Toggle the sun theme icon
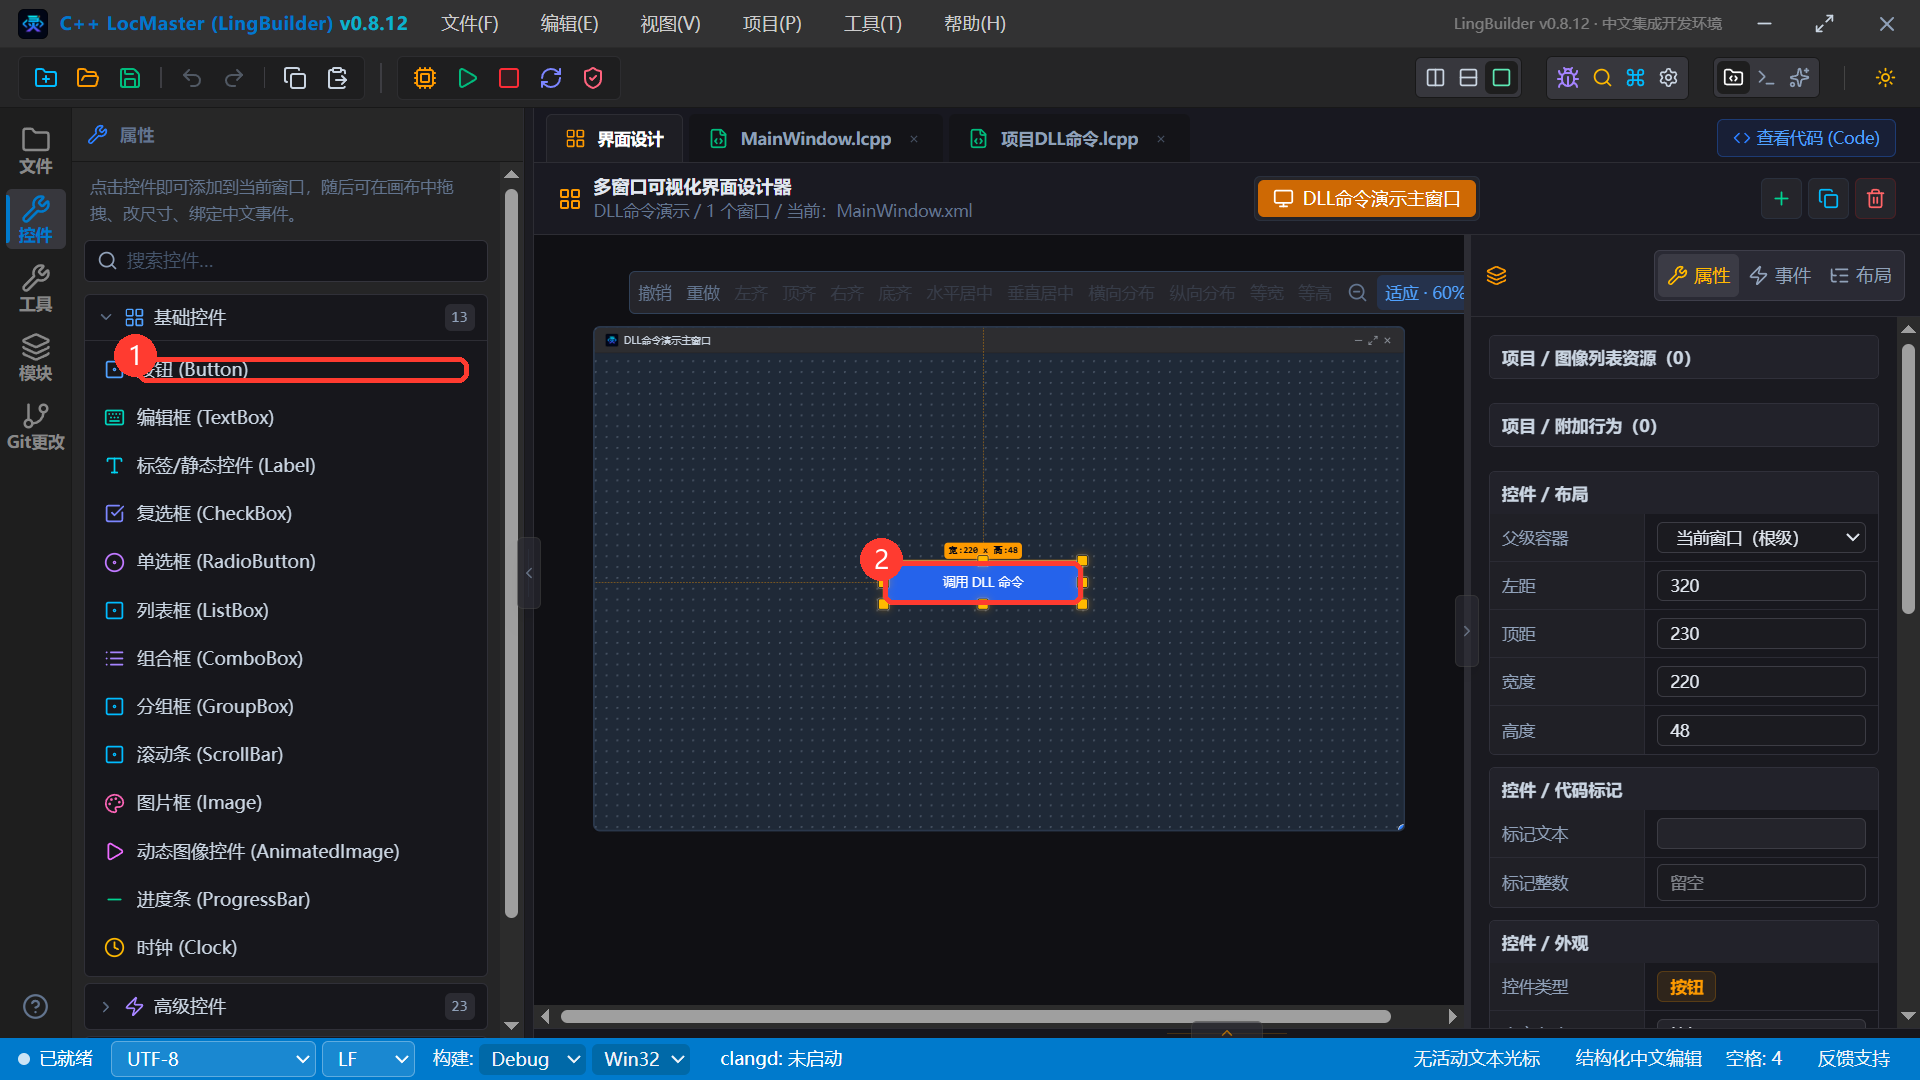 click(1886, 78)
